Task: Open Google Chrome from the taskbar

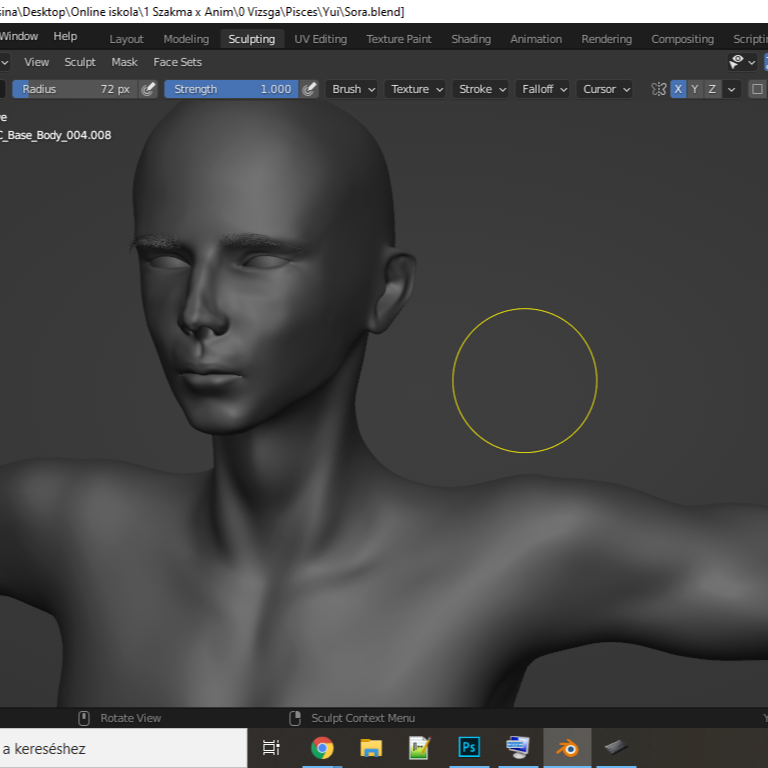Action: [x=322, y=747]
